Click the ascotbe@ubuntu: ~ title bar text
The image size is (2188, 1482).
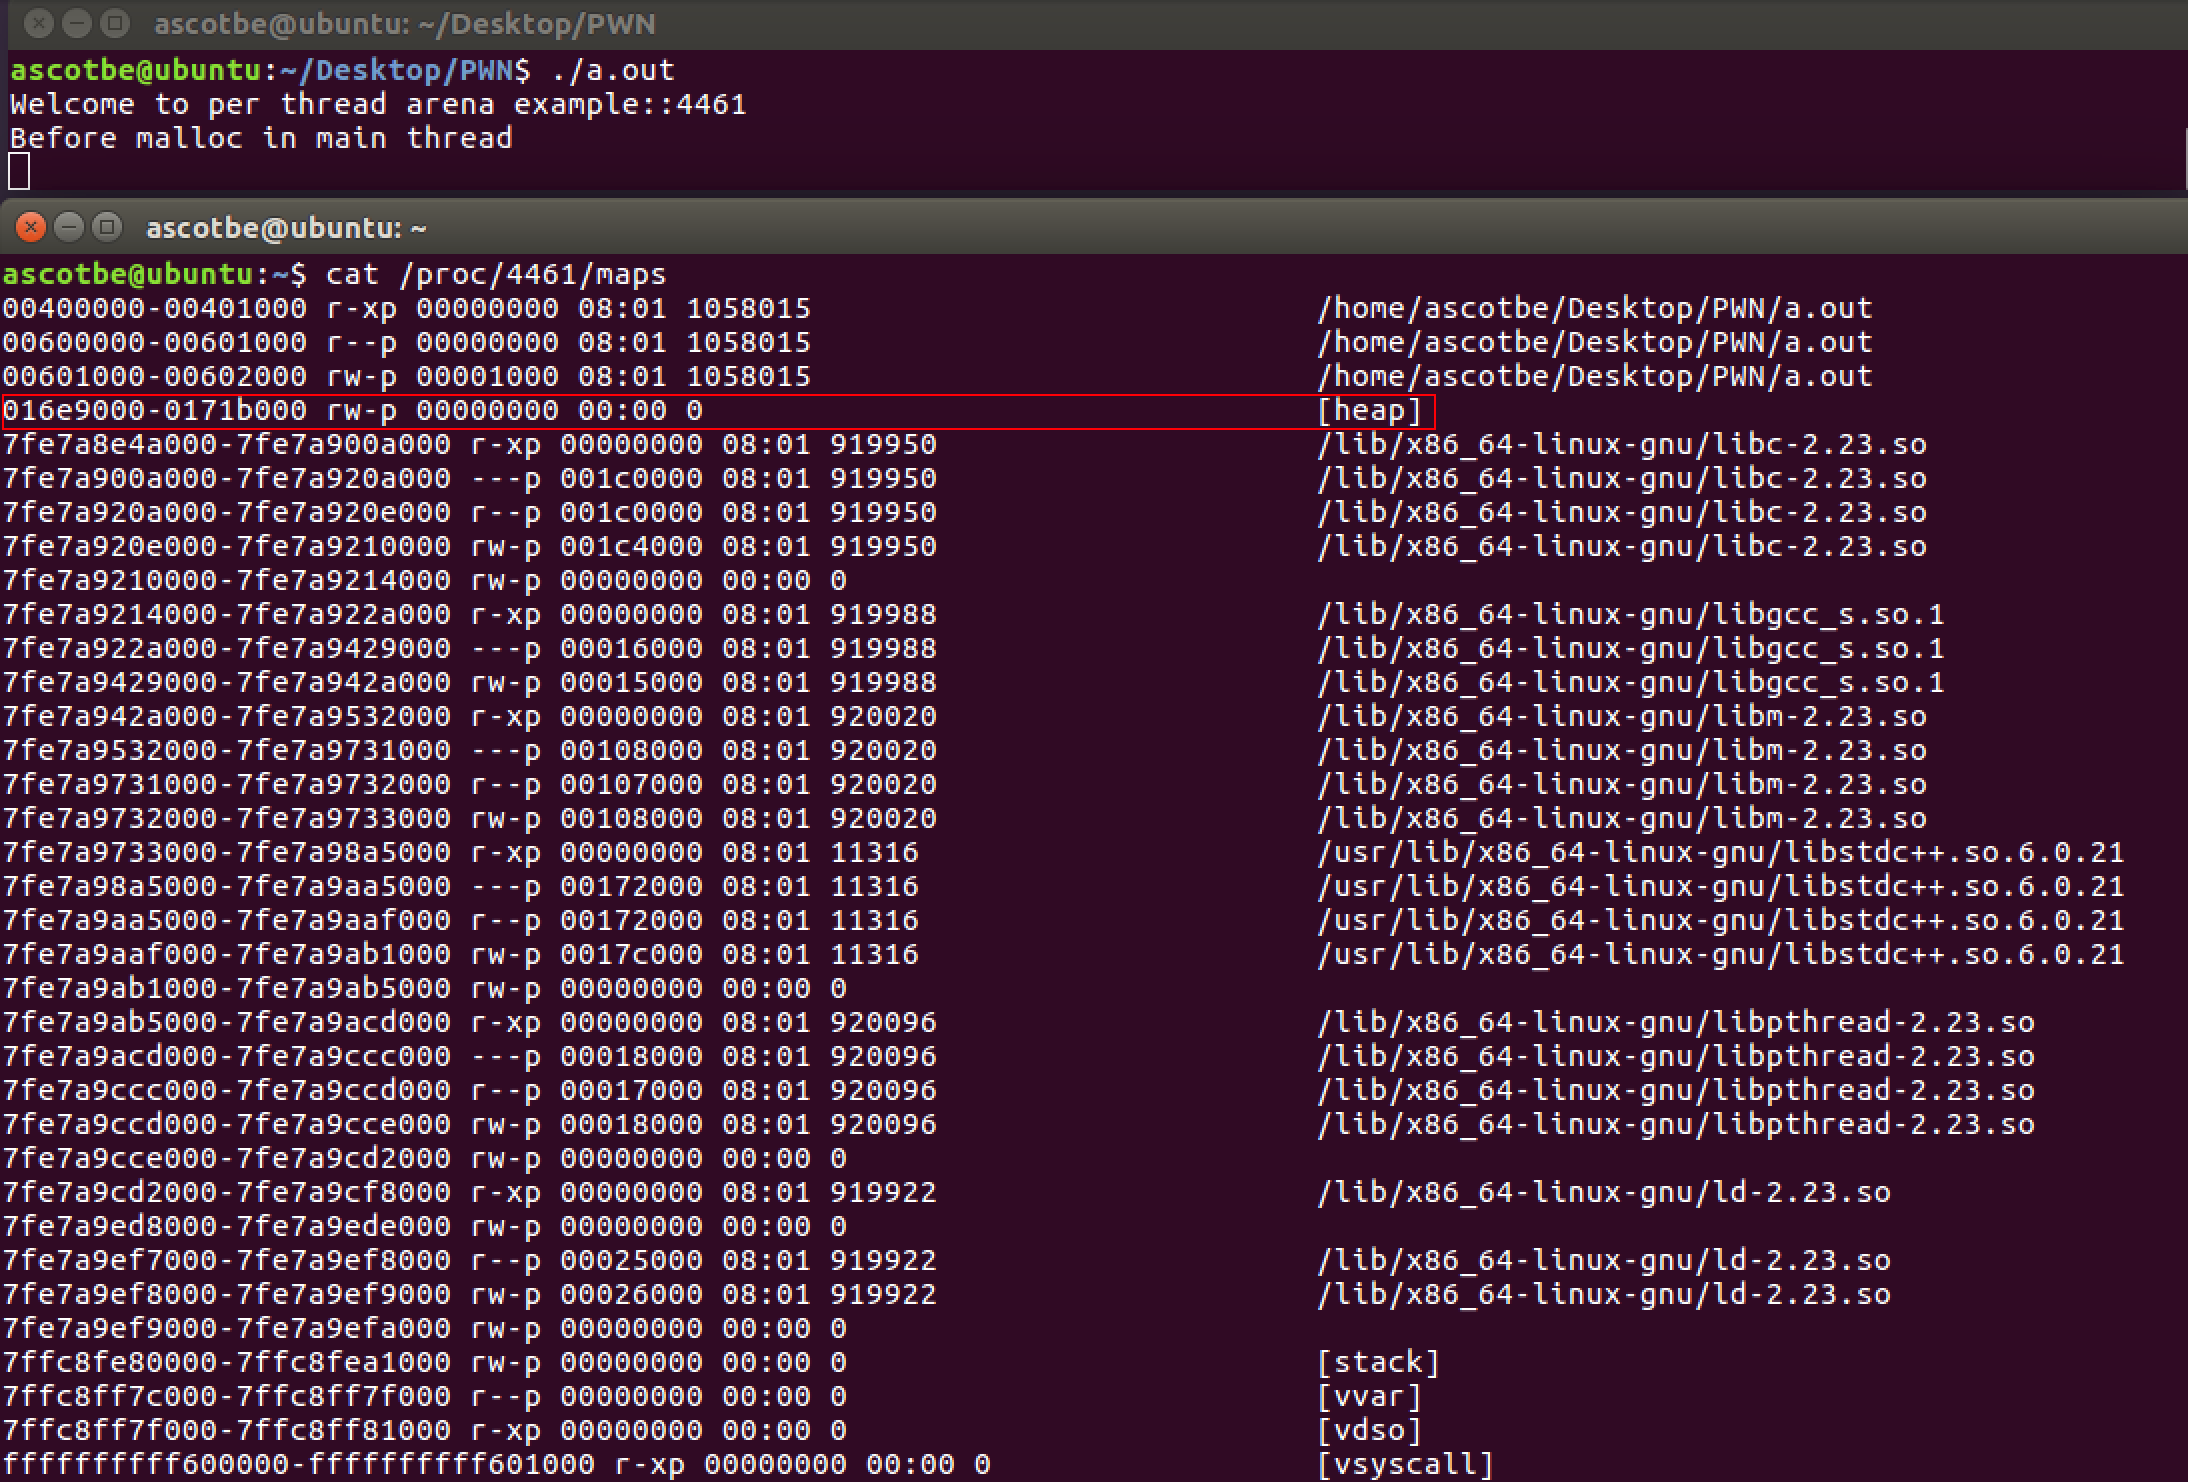(286, 229)
